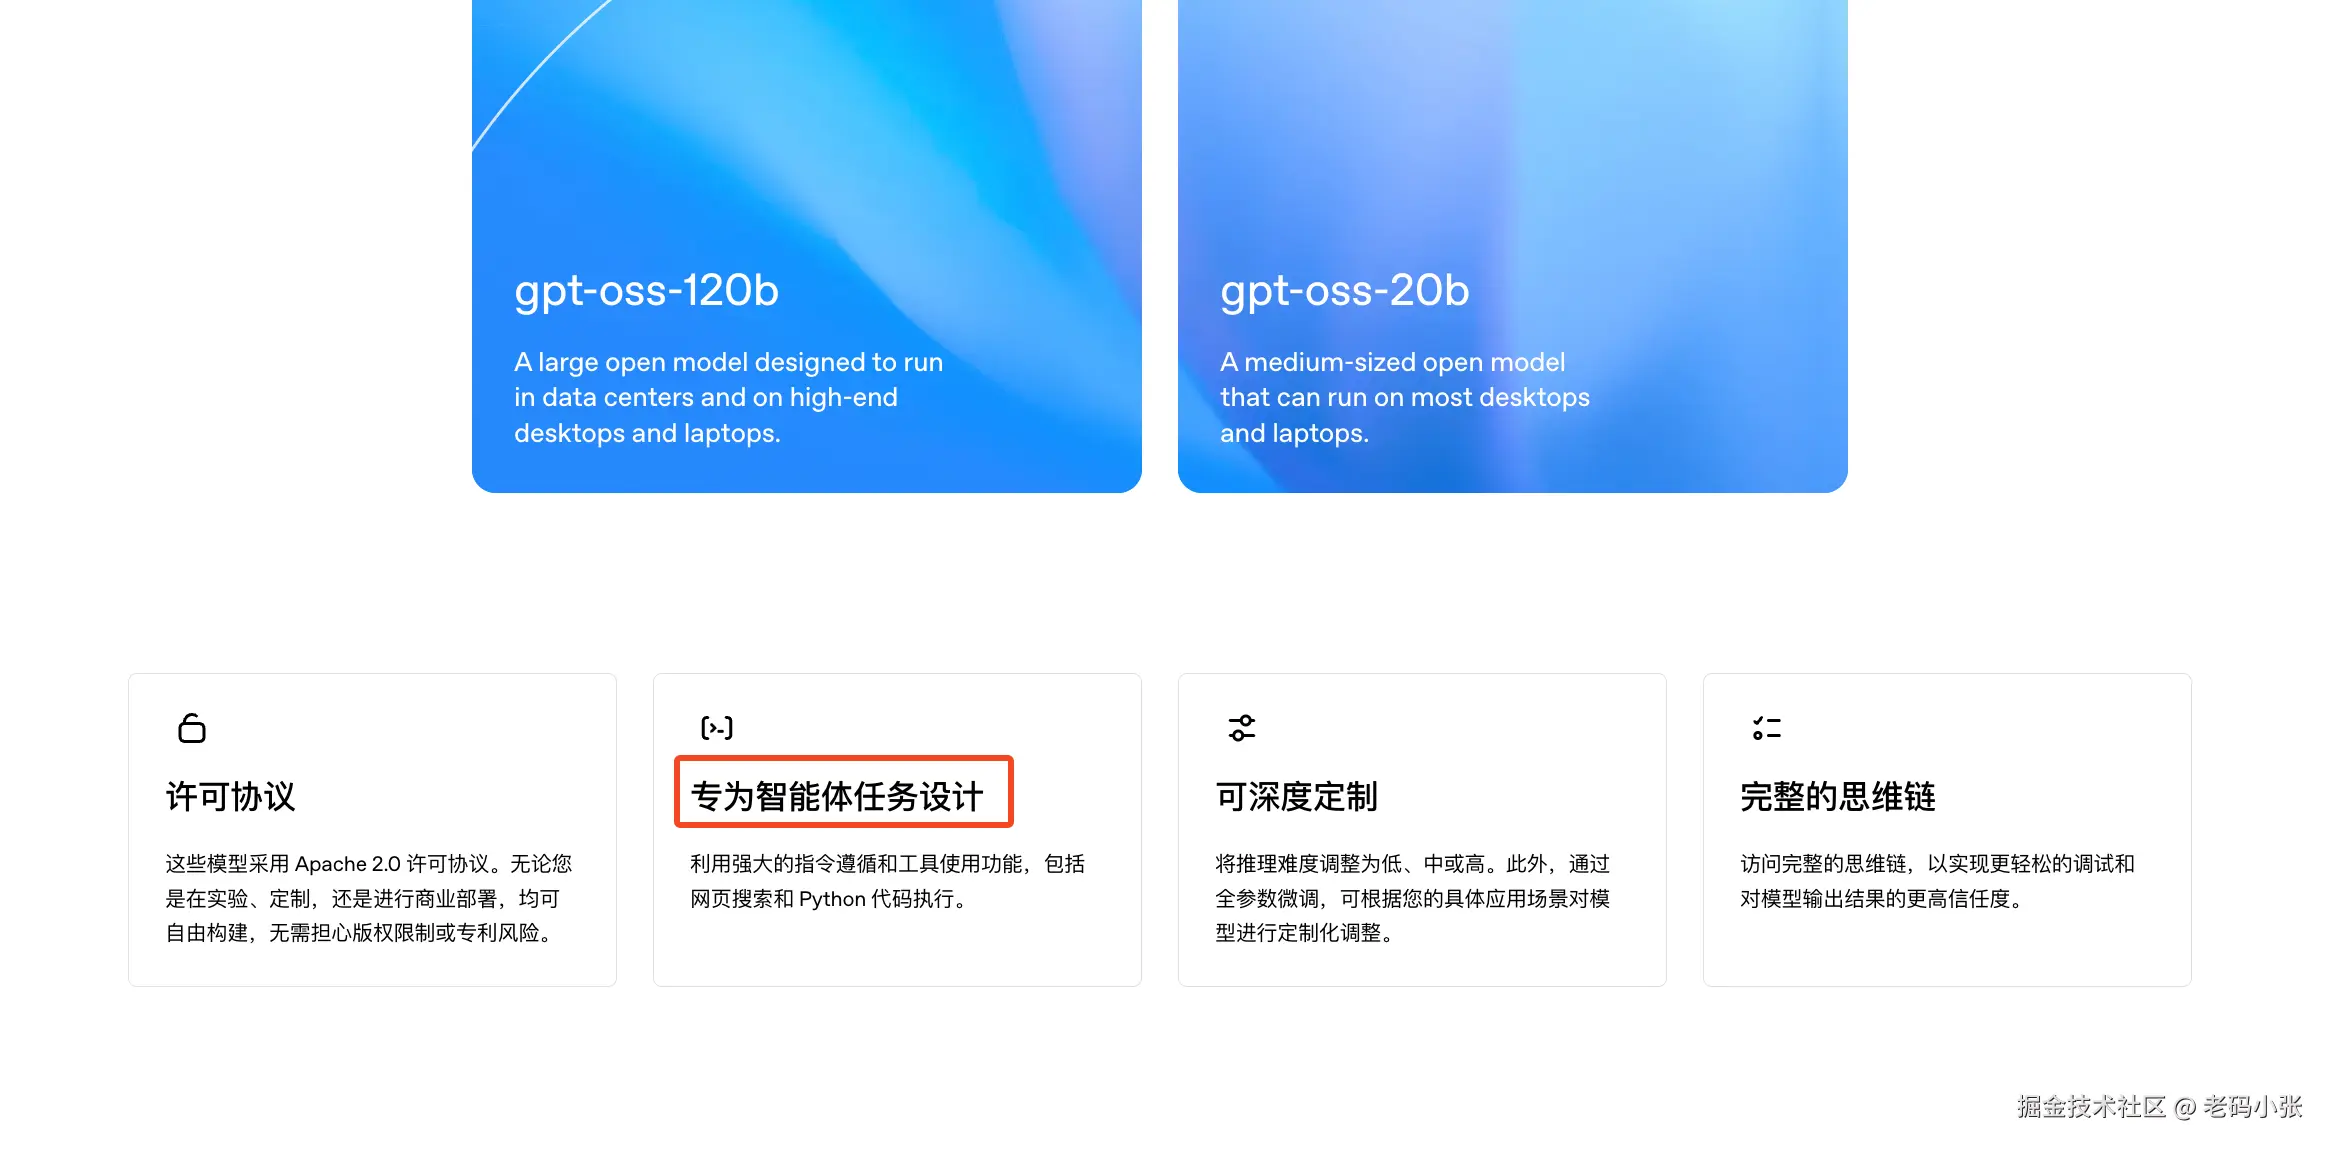Select the highlighted 专为智能体任务设计 heading

tap(837, 797)
